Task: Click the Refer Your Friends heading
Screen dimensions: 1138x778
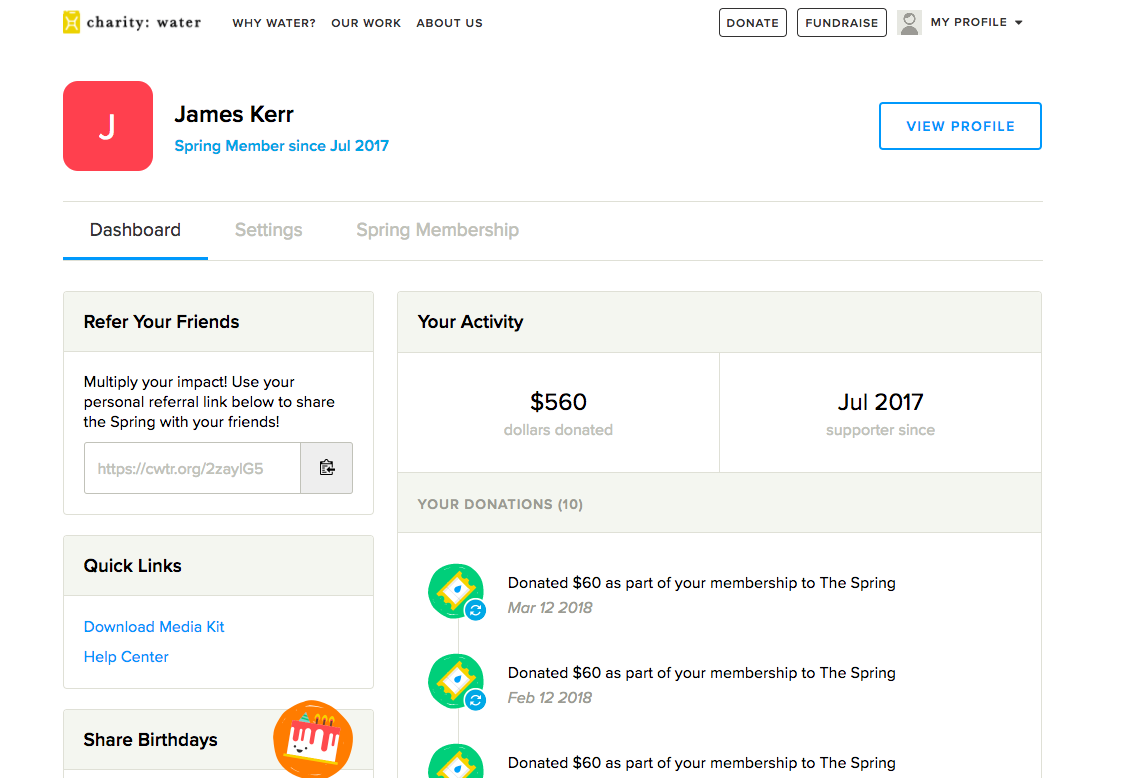Action: point(161,322)
